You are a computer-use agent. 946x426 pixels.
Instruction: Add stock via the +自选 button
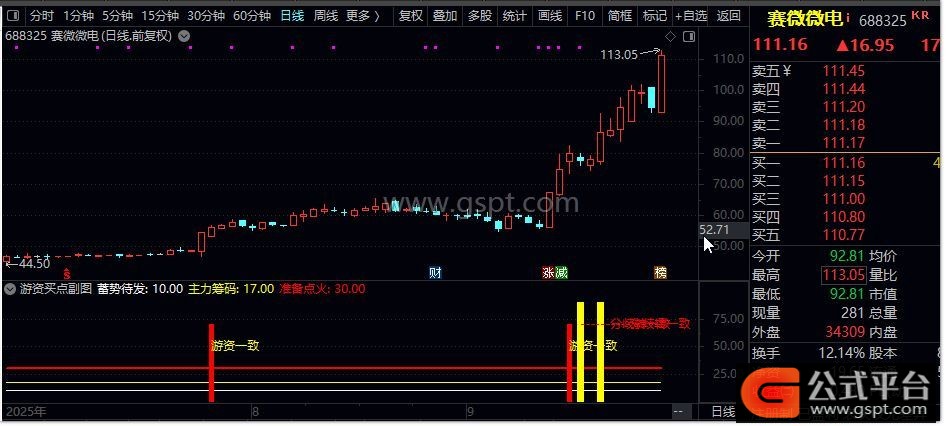click(x=691, y=16)
